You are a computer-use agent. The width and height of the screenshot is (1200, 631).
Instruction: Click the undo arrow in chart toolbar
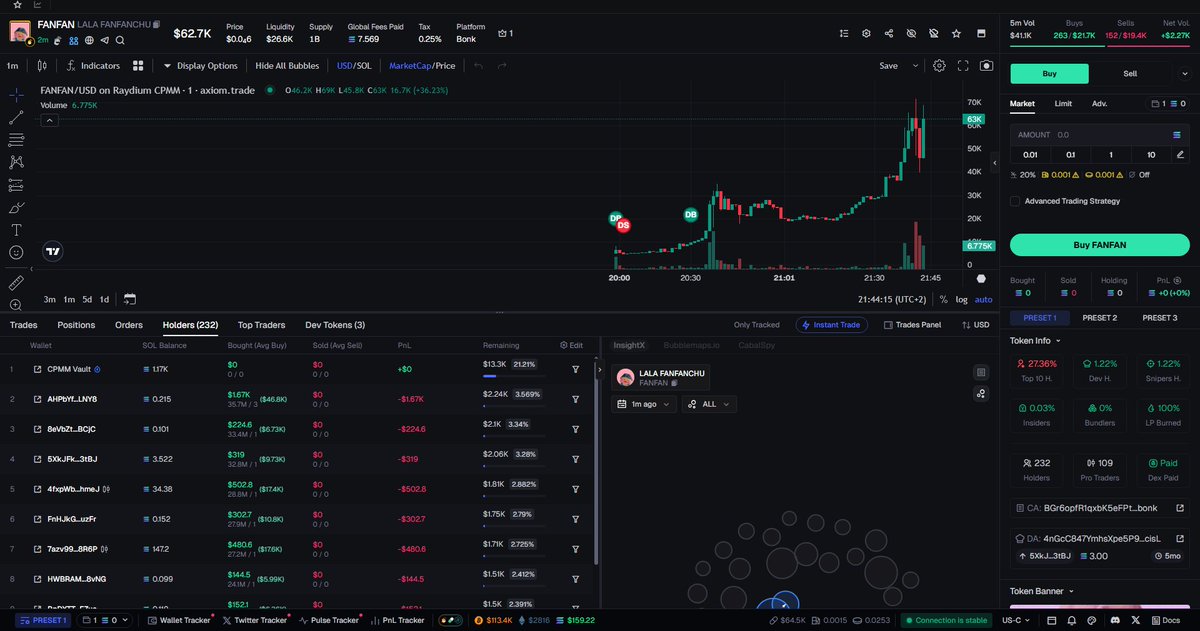(x=477, y=66)
